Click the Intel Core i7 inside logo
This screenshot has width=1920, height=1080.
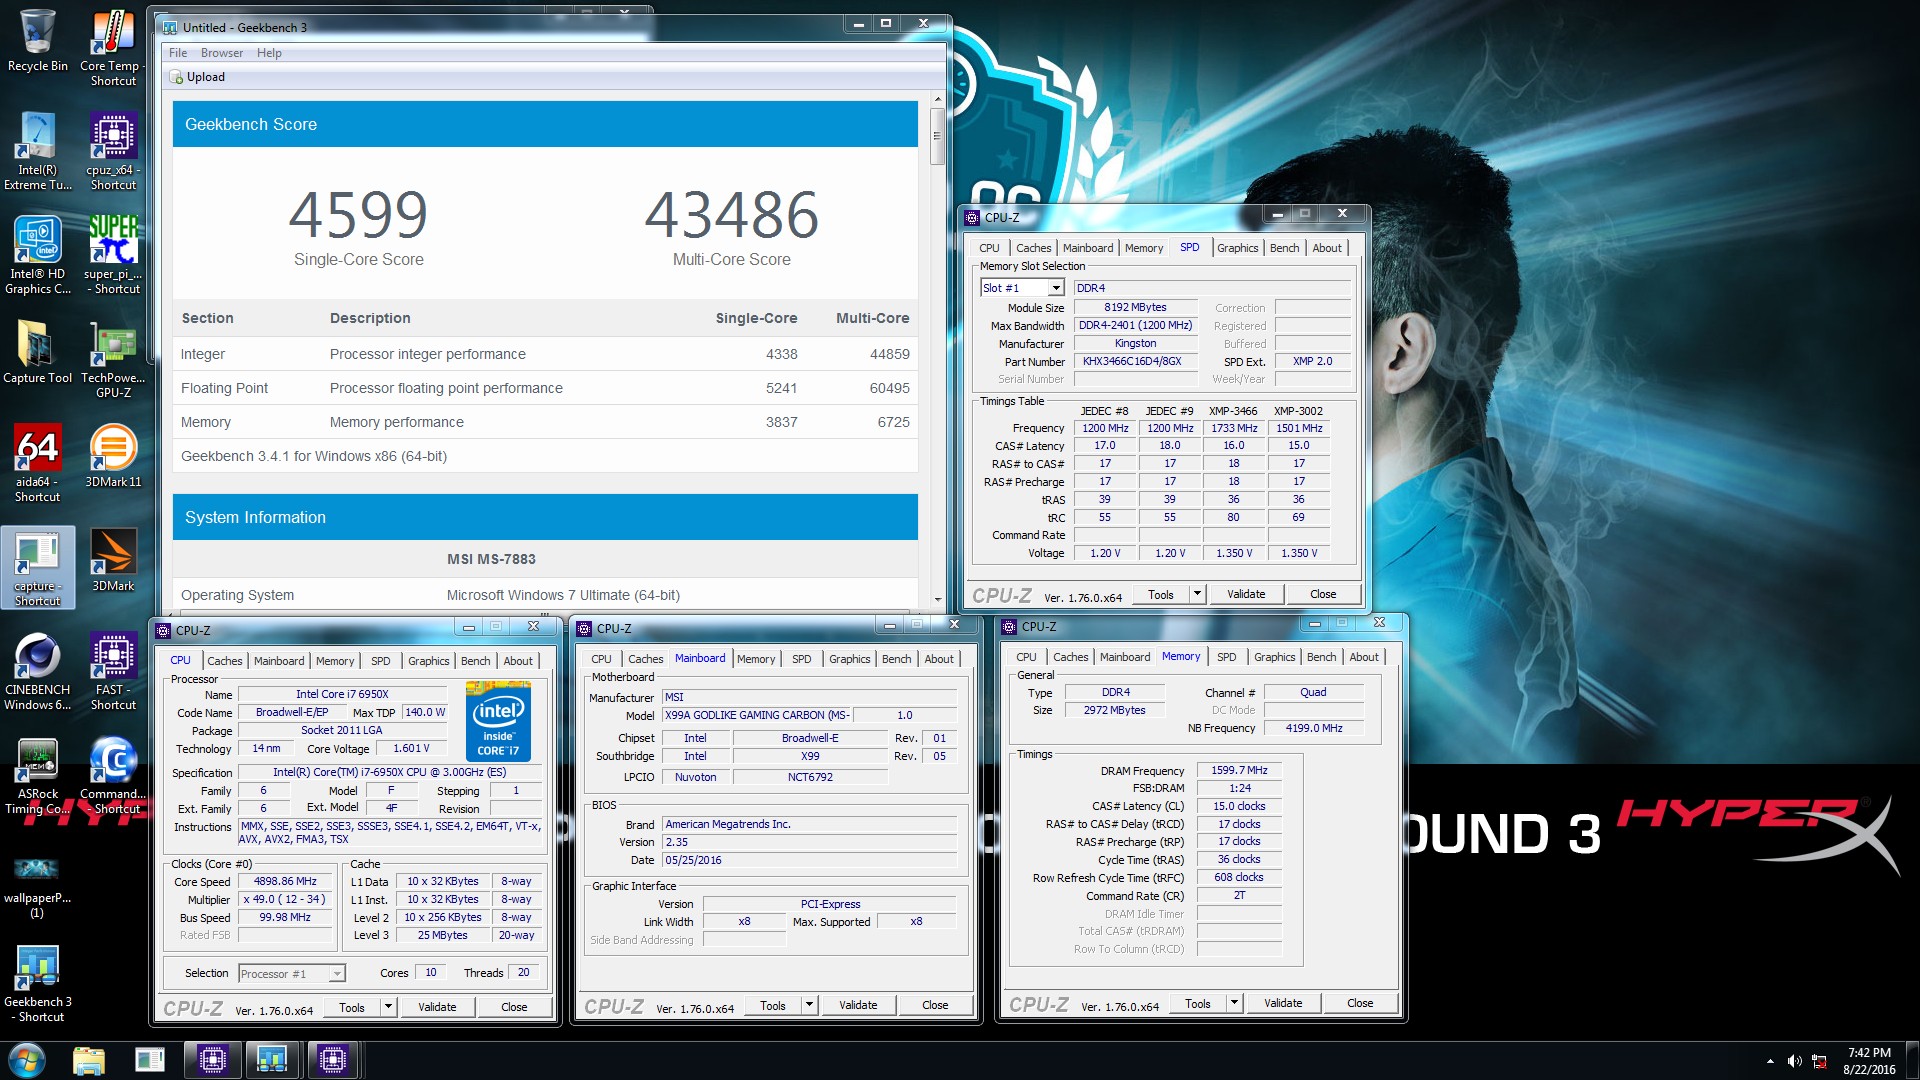(x=498, y=721)
